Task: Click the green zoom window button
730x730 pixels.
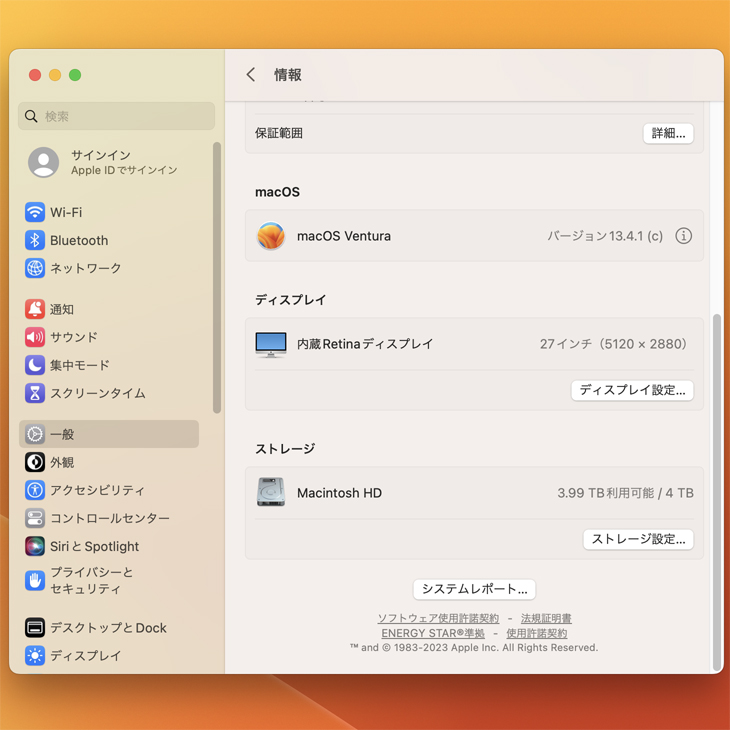Action: pyautogui.click(x=75, y=75)
